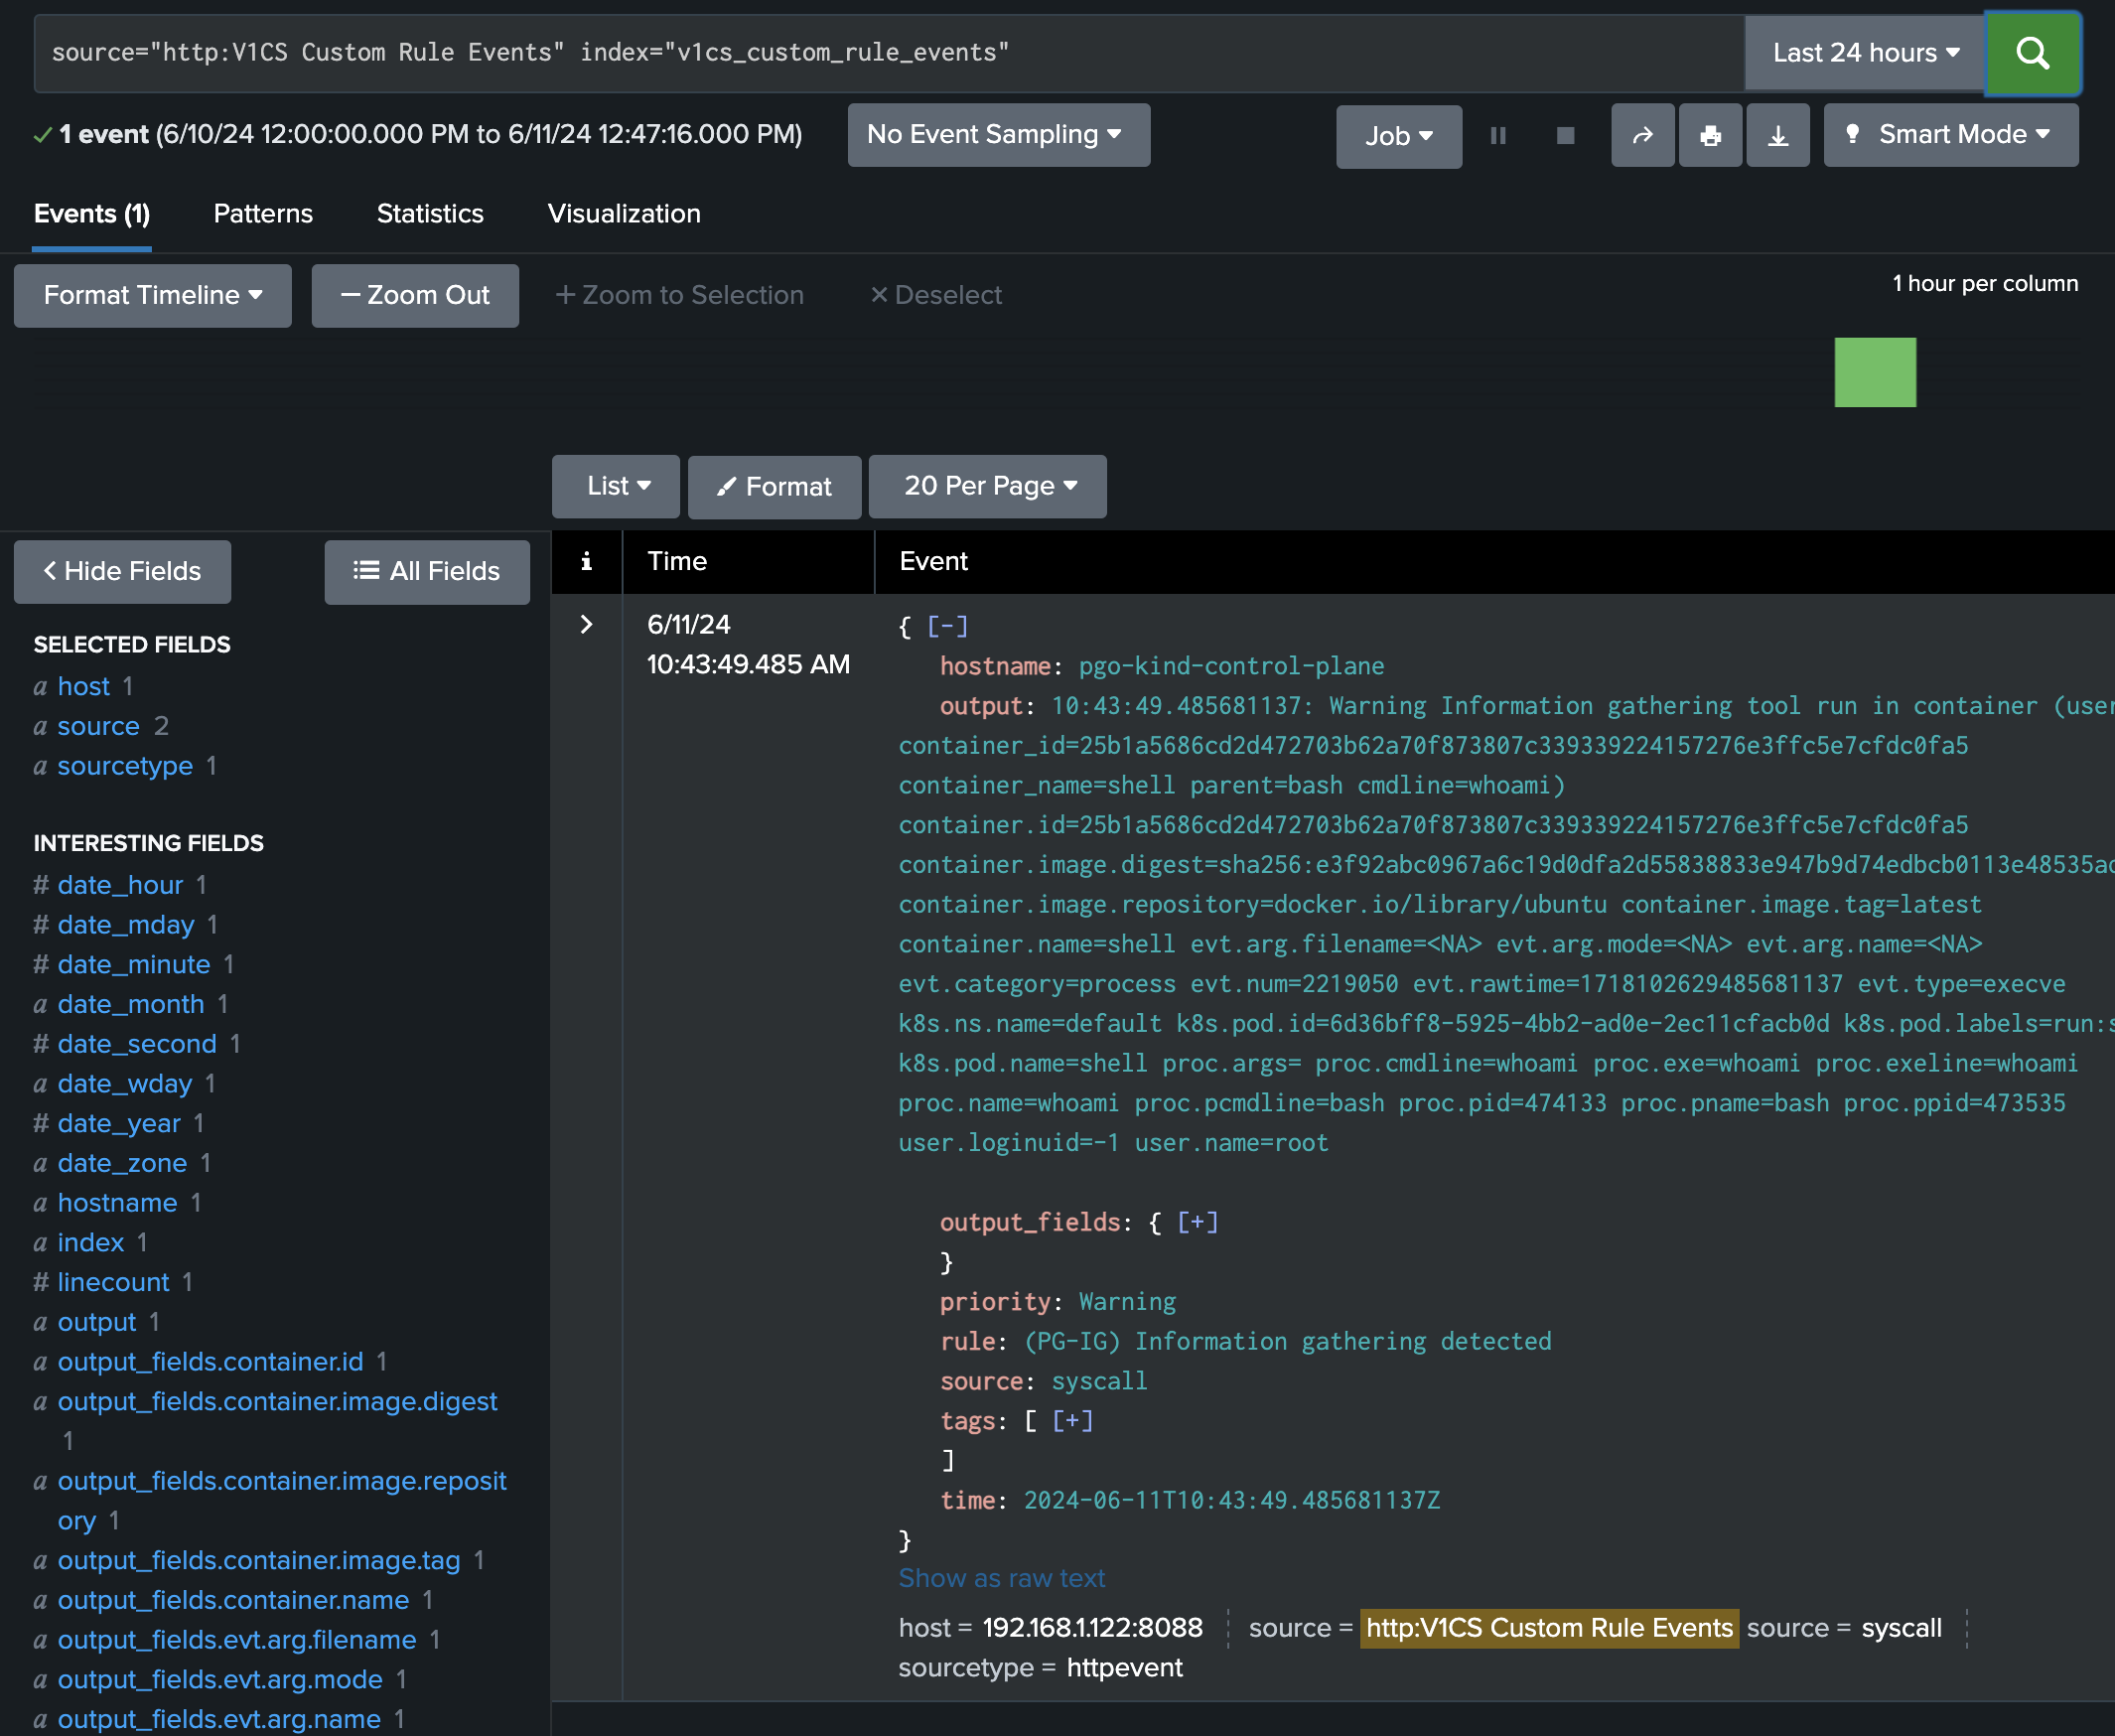Screen dimensions: 2115x1736
Task: Click the download/save icon
Action: (x=1779, y=135)
